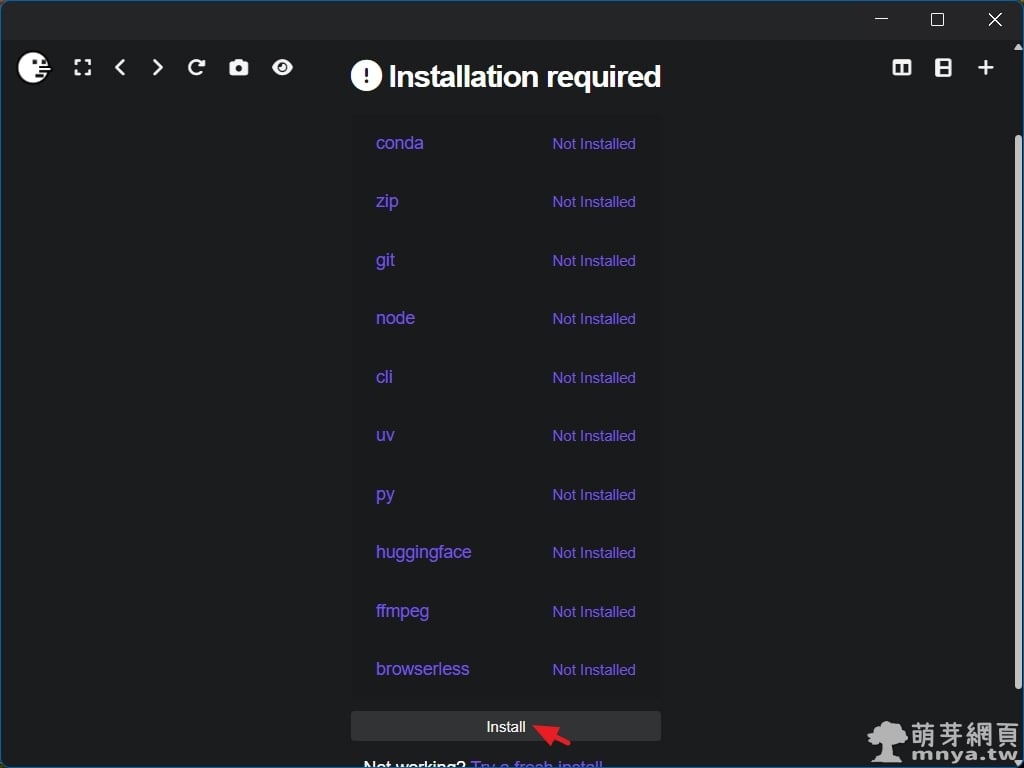Go forward with the right arrow
The image size is (1024, 768).
(157, 68)
